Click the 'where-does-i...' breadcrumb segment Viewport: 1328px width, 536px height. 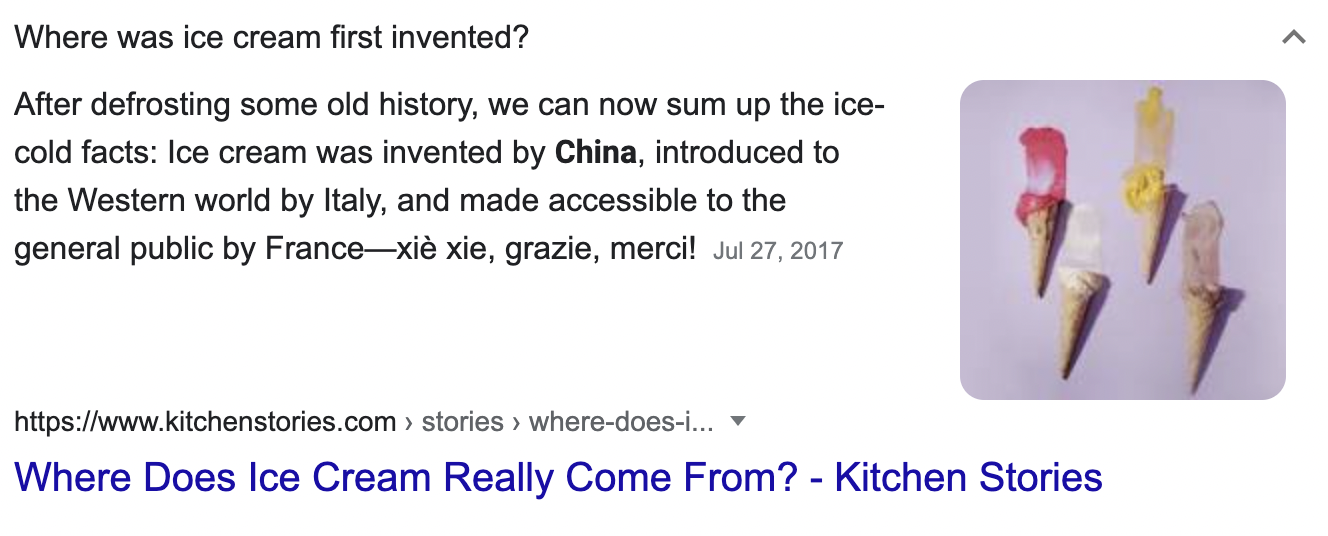click(x=621, y=422)
